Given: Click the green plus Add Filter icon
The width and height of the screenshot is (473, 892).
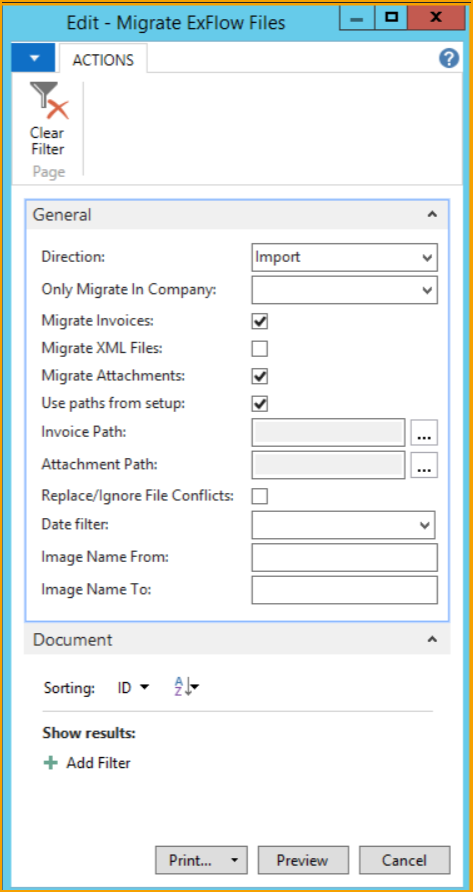Looking at the screenshot, I should [x=51, y=763].
